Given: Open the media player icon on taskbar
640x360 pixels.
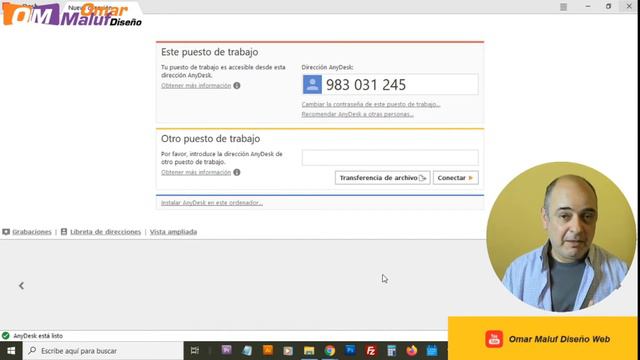Looking at the screenshot, I should tap(288, 351).
